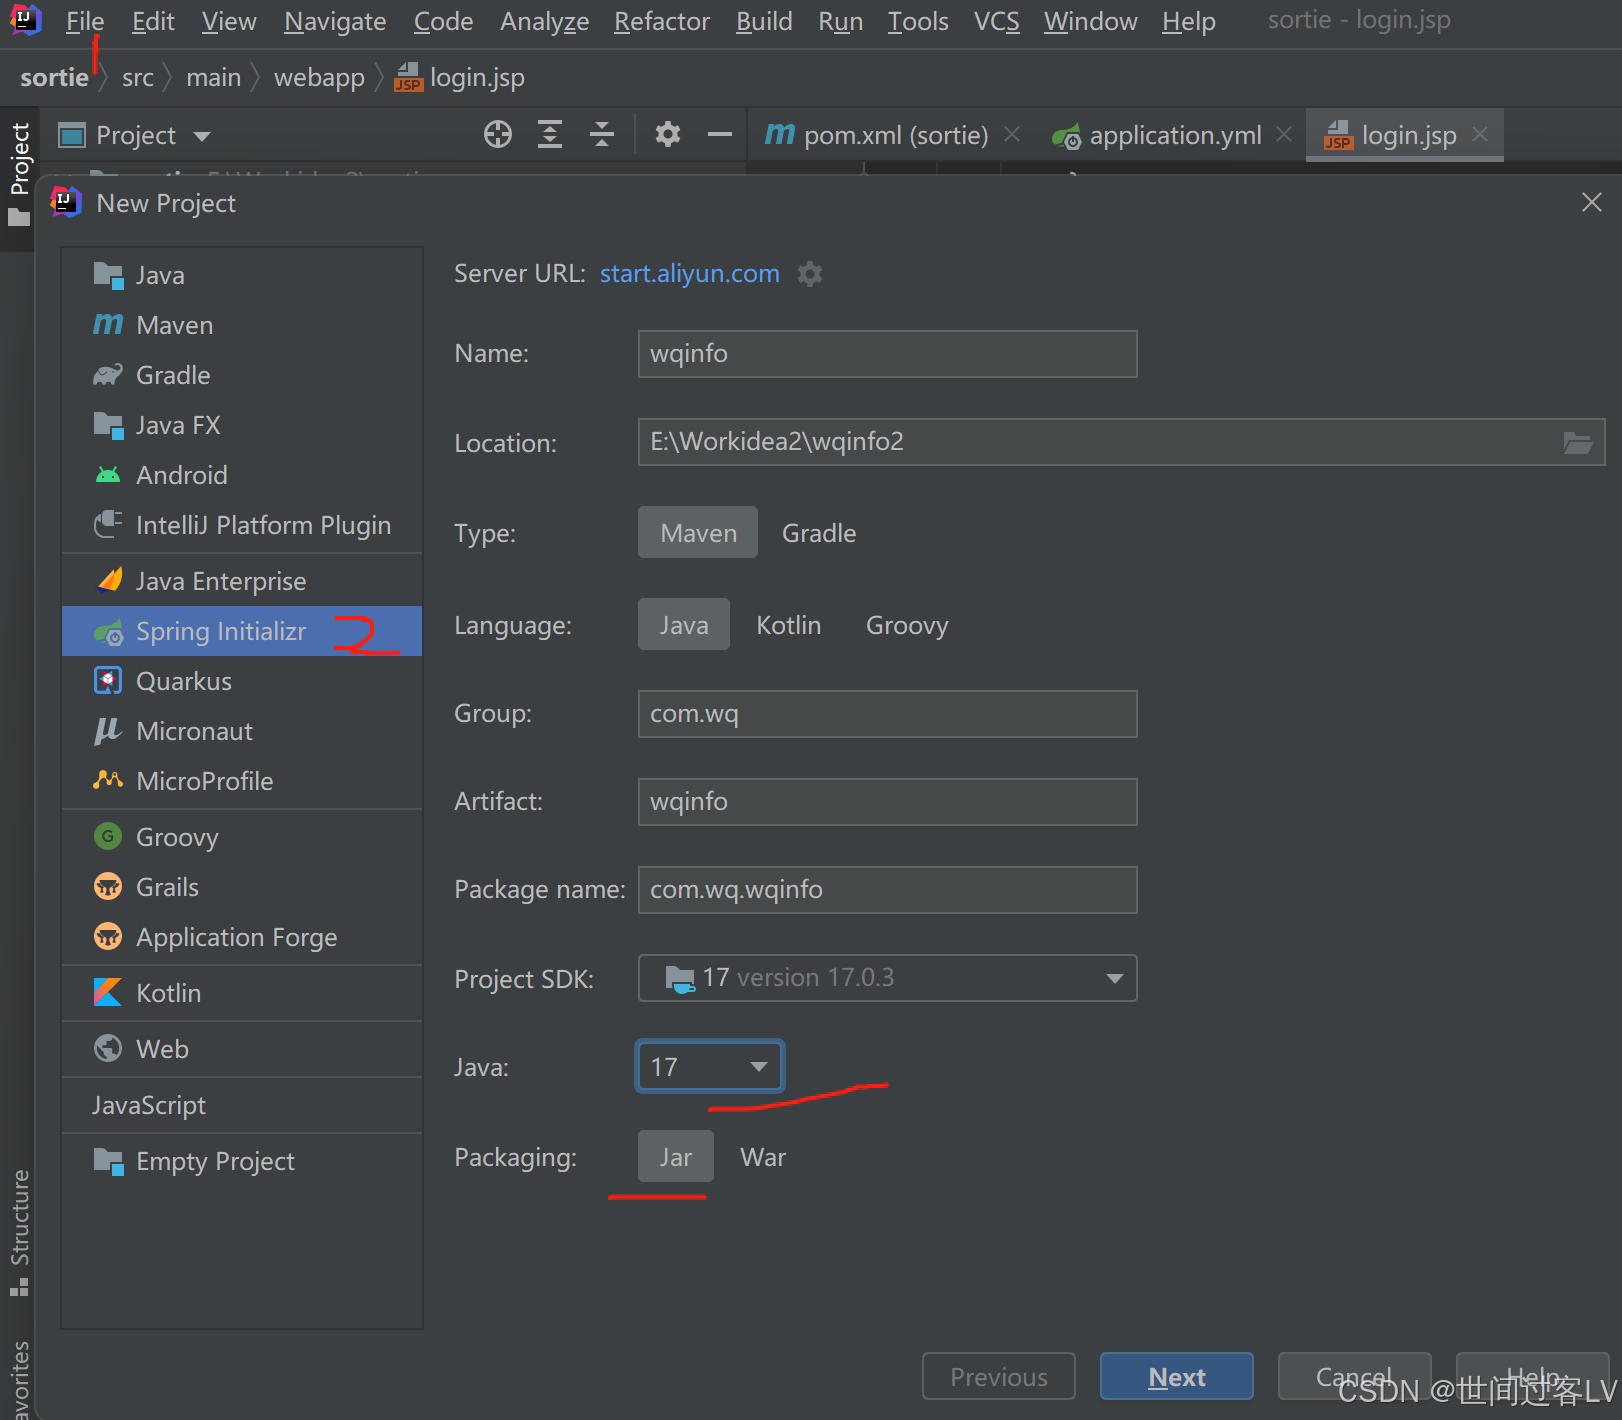
Task: Click the webapp breadcrumb
Action: [319, 77]
